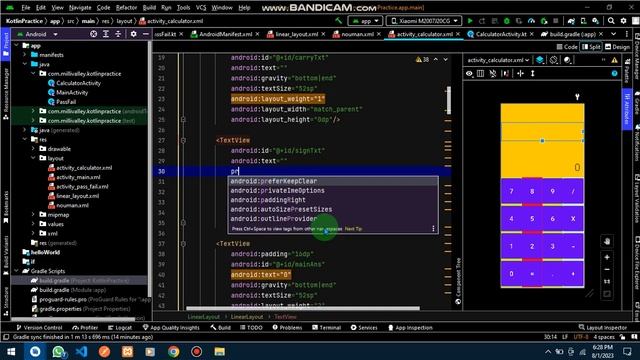
Task: Open activity_main.xml in project tree
Action: [x=78, y=177]
